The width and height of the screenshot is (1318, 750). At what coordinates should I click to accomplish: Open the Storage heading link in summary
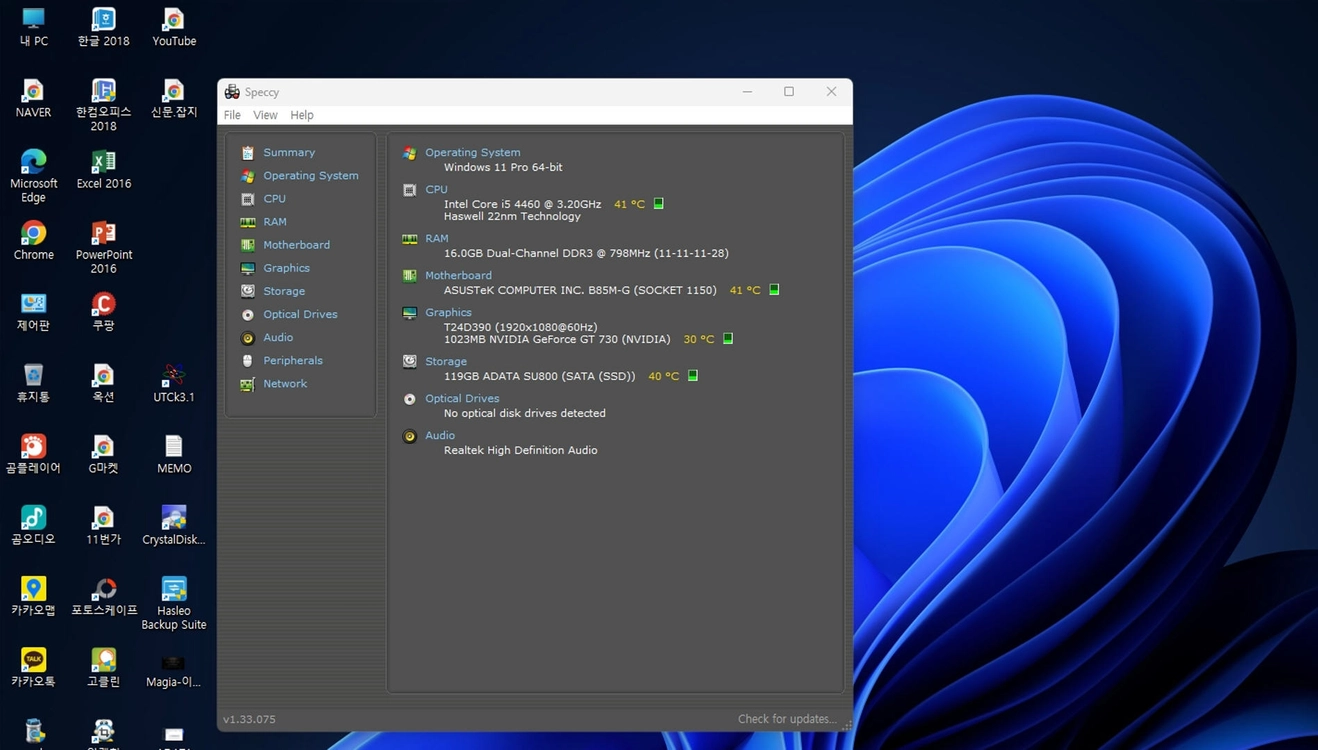tap(446, 362)
